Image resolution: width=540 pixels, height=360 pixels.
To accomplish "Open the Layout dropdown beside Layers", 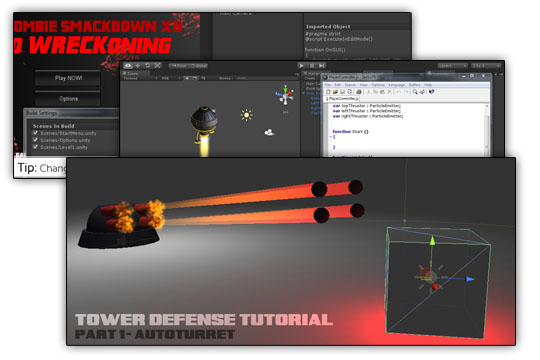I will point(486,65).
